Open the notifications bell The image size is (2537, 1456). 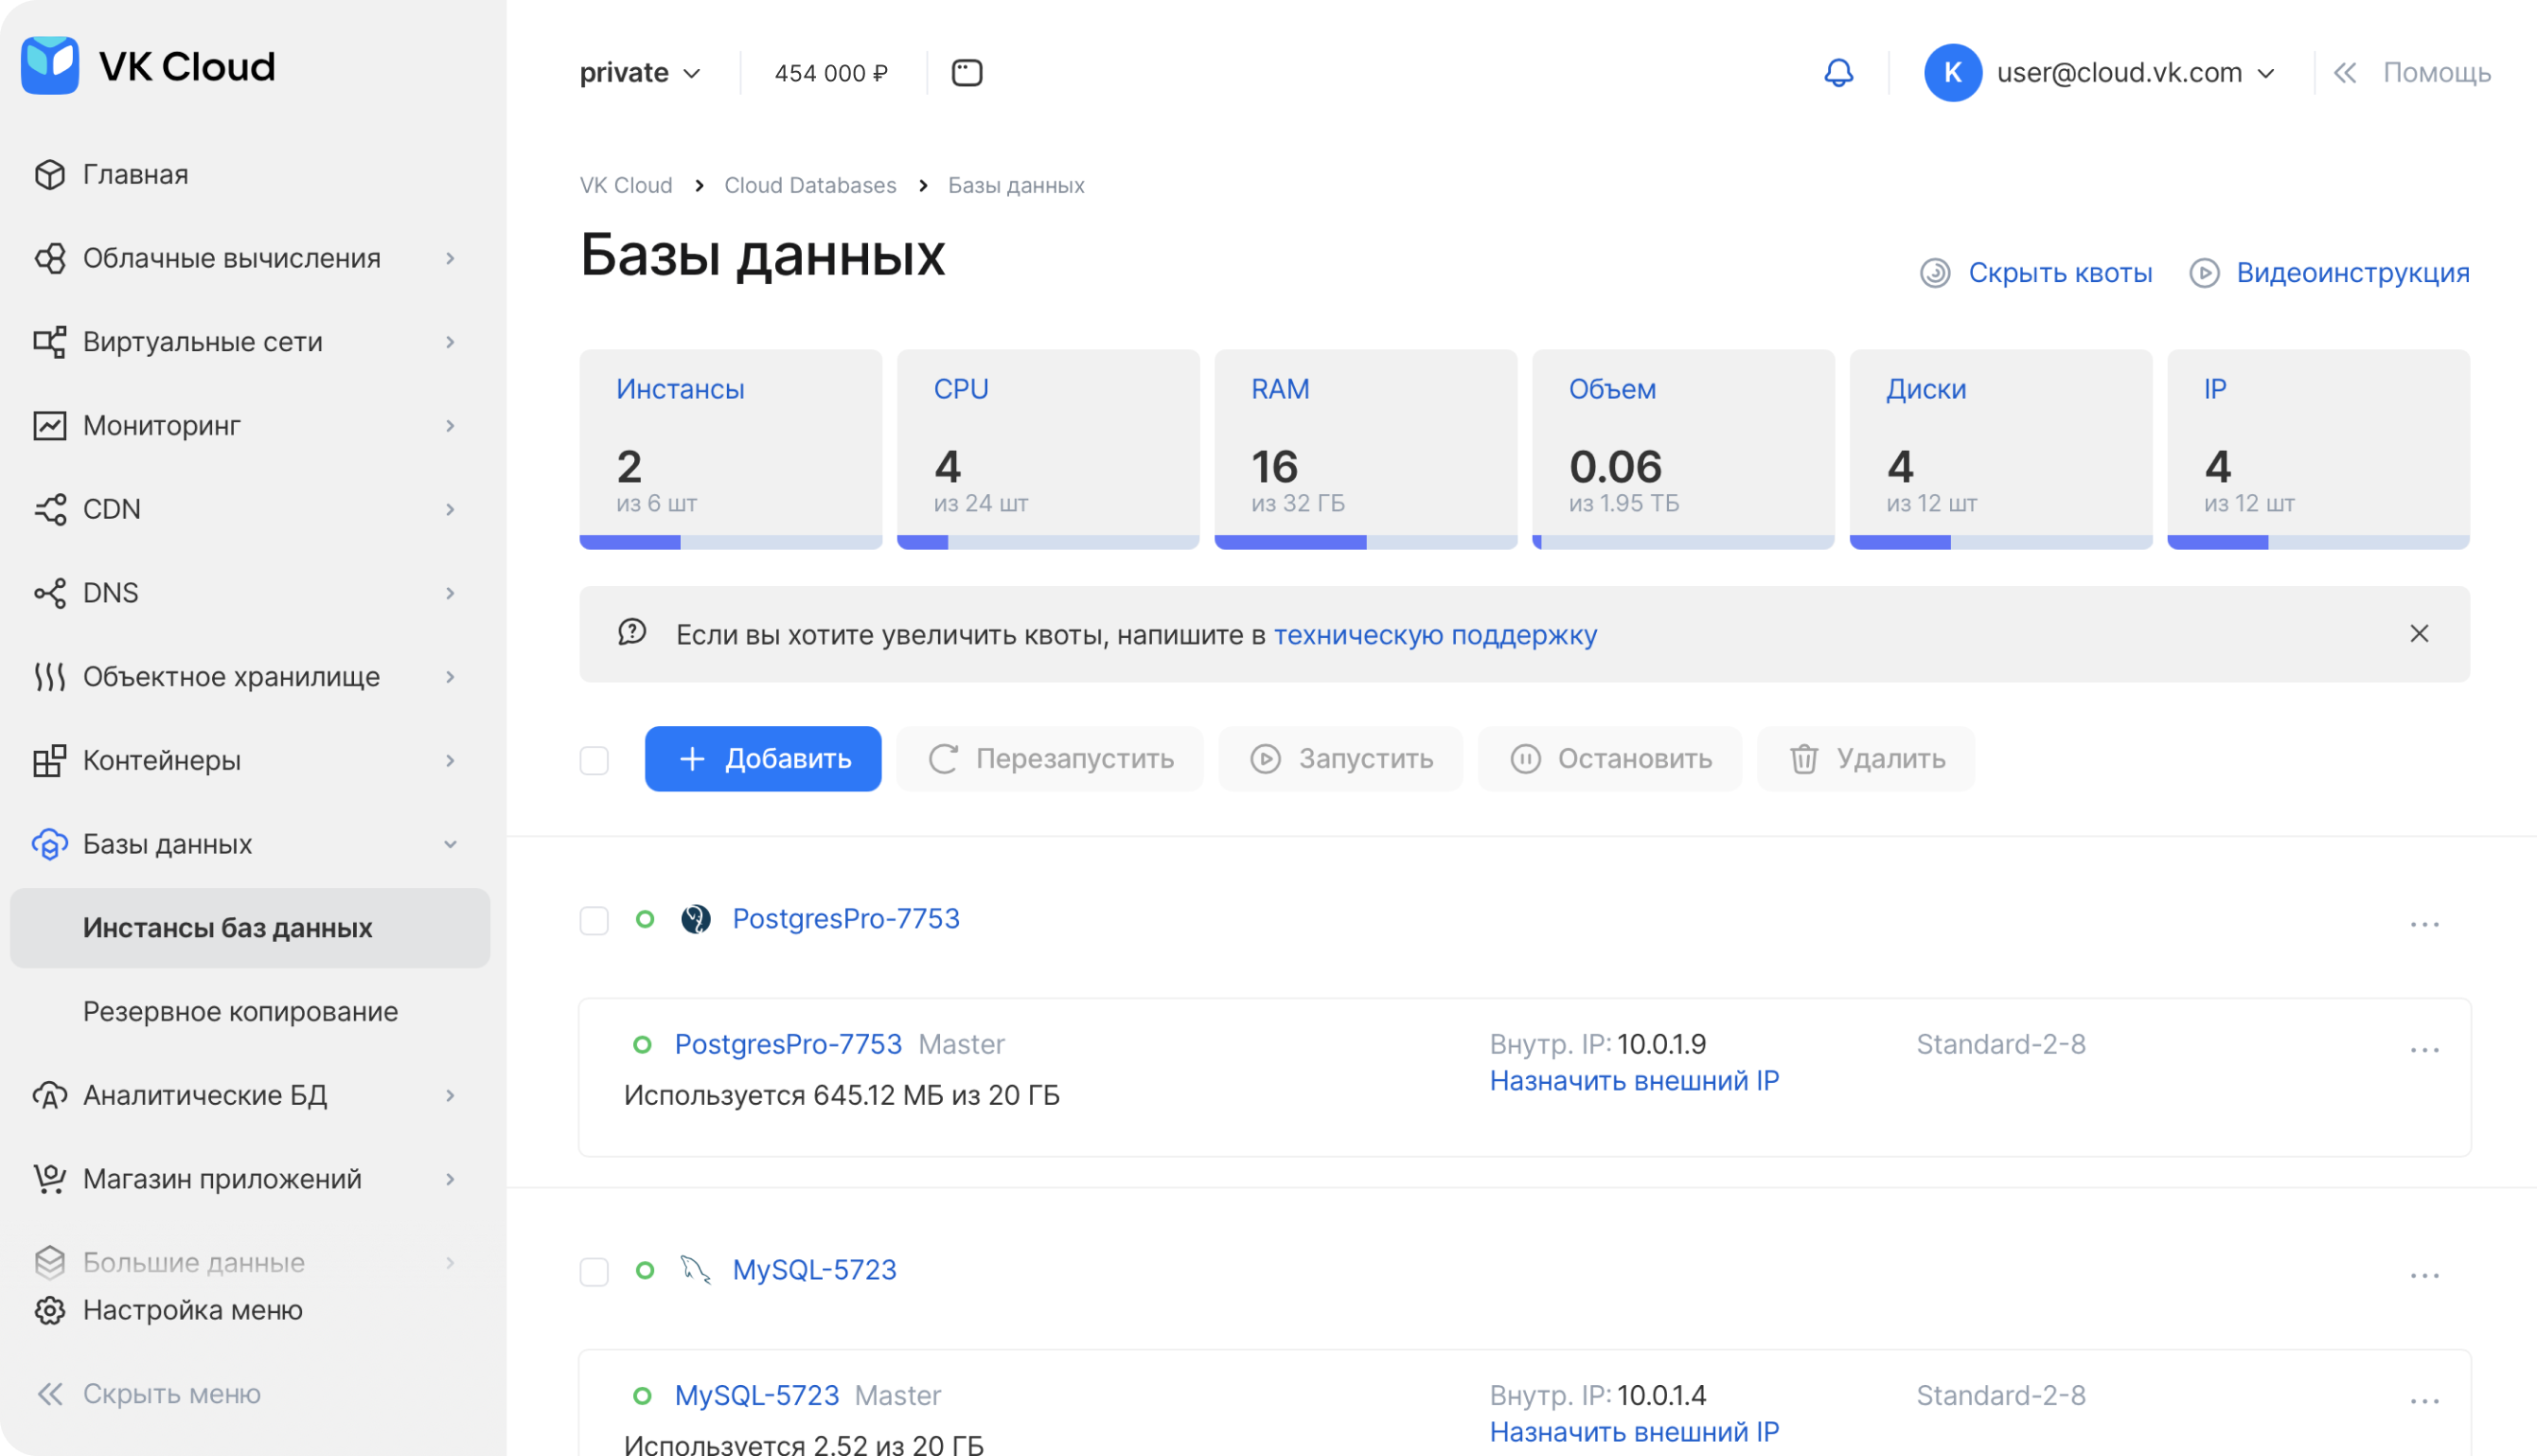(1838, 72)
